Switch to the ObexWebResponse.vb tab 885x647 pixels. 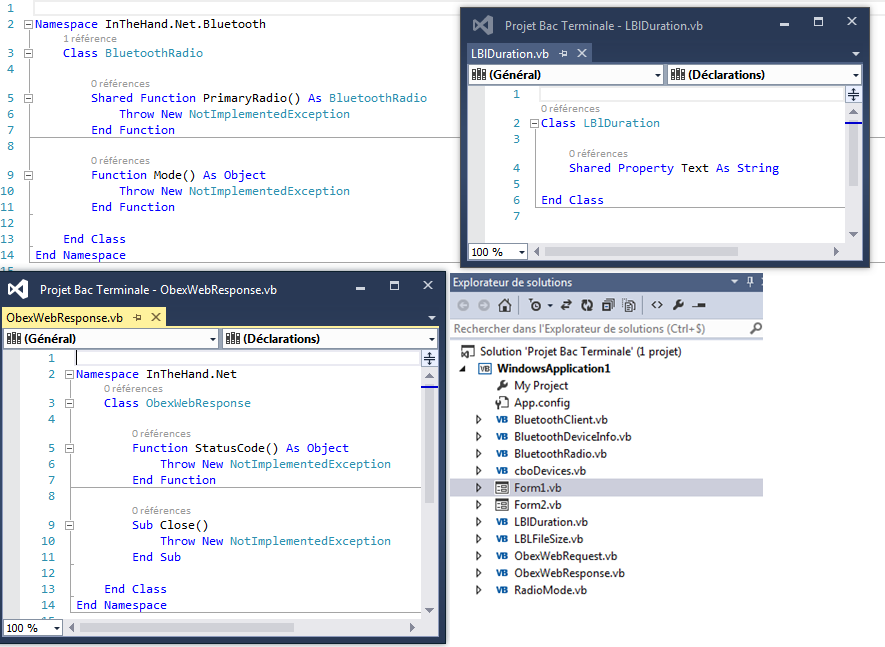tap(64, 318)
